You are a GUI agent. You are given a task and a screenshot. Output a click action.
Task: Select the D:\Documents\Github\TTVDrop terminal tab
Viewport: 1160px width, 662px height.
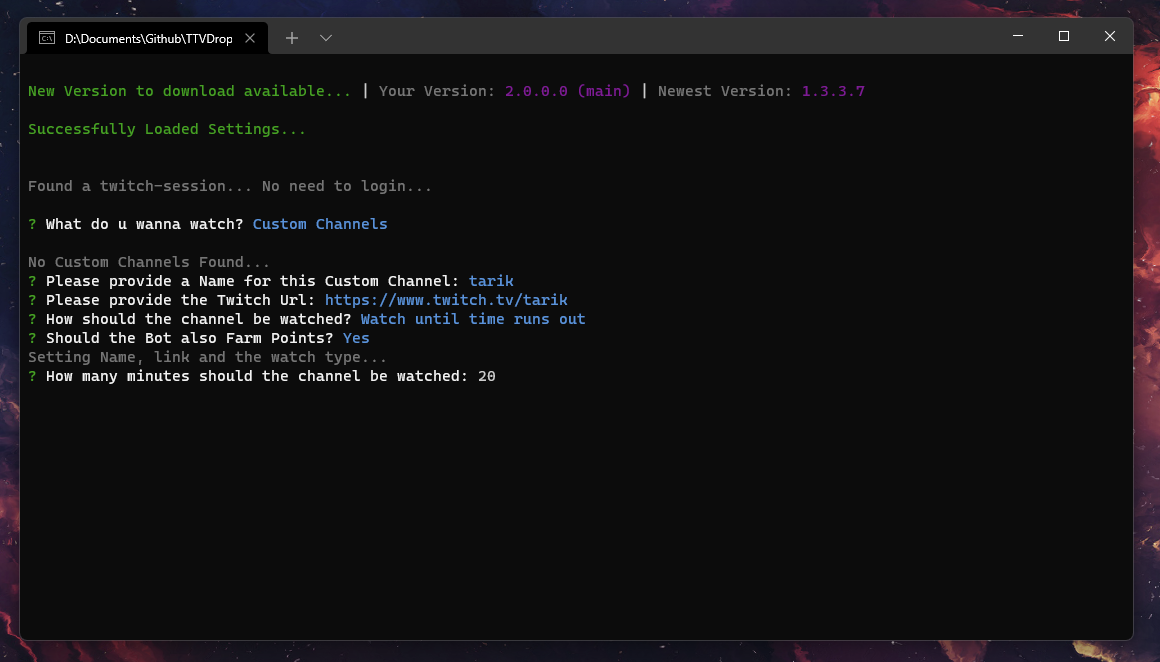coord(147,38)
